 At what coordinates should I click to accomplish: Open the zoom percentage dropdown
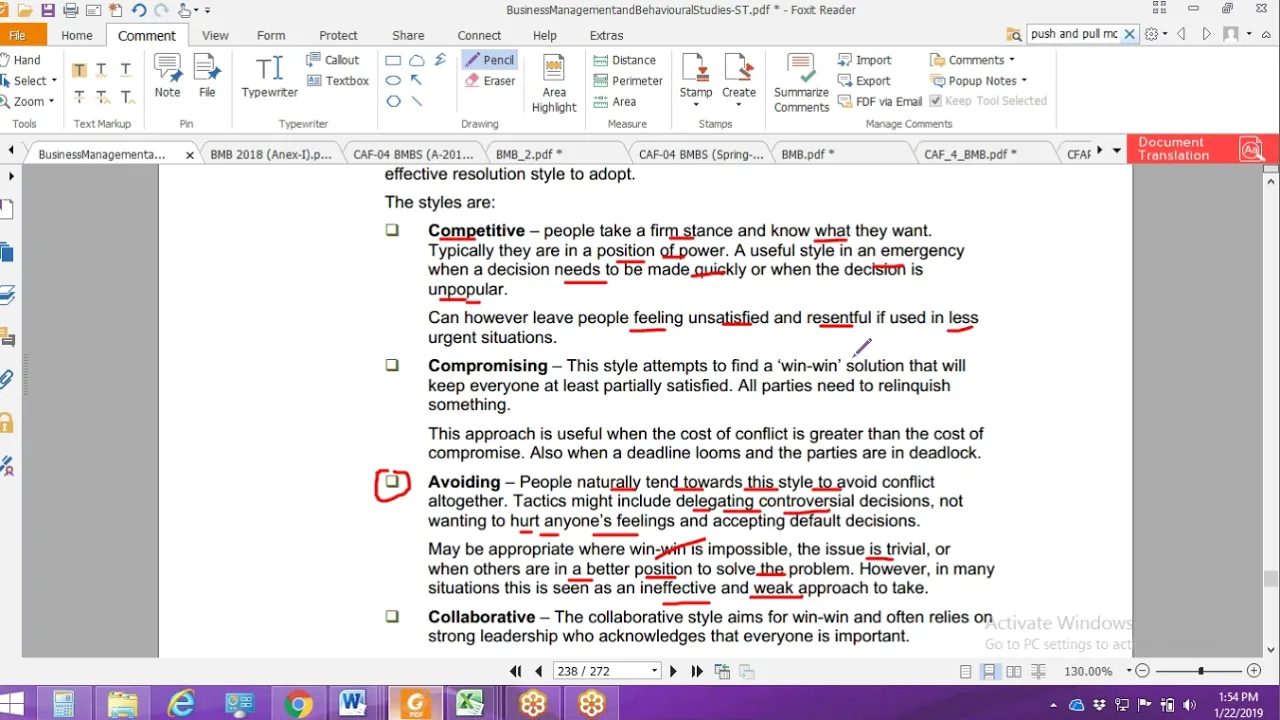click(1129, 672)
